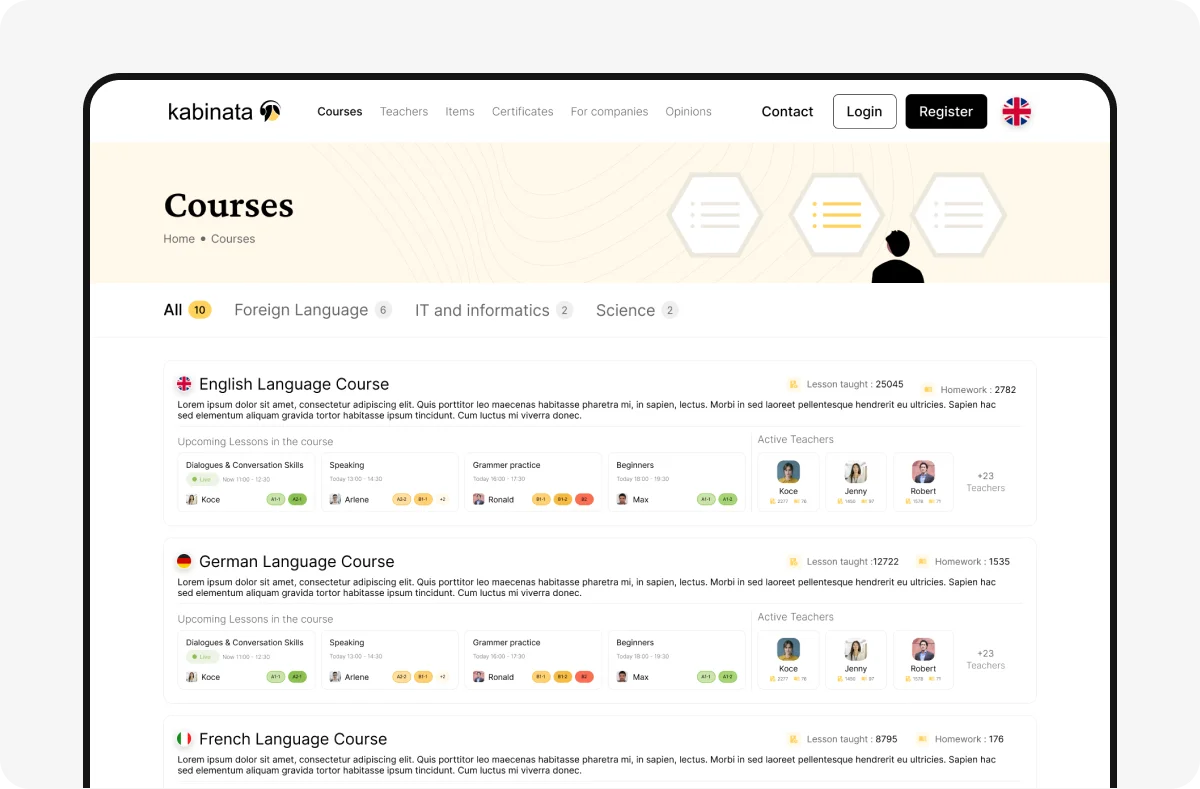Click the French flag beside French Language Course
This screenshot has height=789, width=1200.
(184, 739)
